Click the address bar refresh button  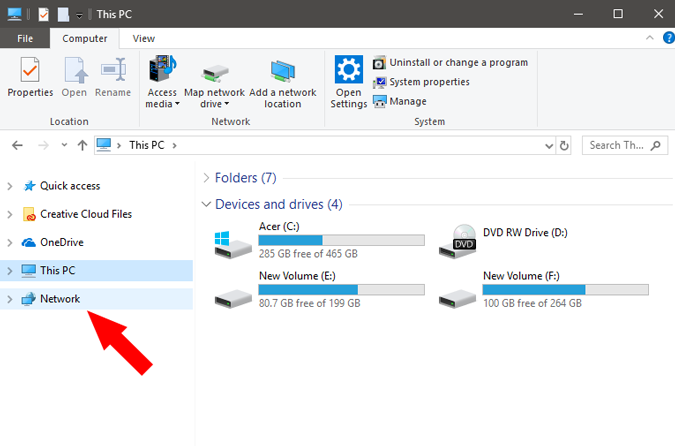(x=565, y=145)
